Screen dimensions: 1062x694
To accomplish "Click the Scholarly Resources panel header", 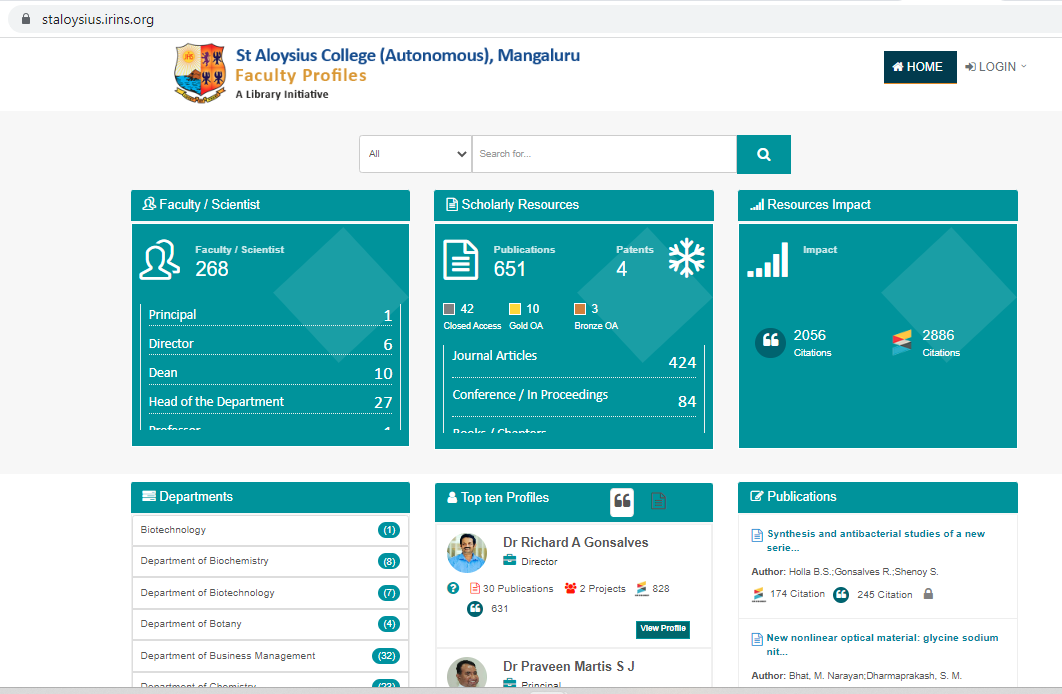I will 574,205.
